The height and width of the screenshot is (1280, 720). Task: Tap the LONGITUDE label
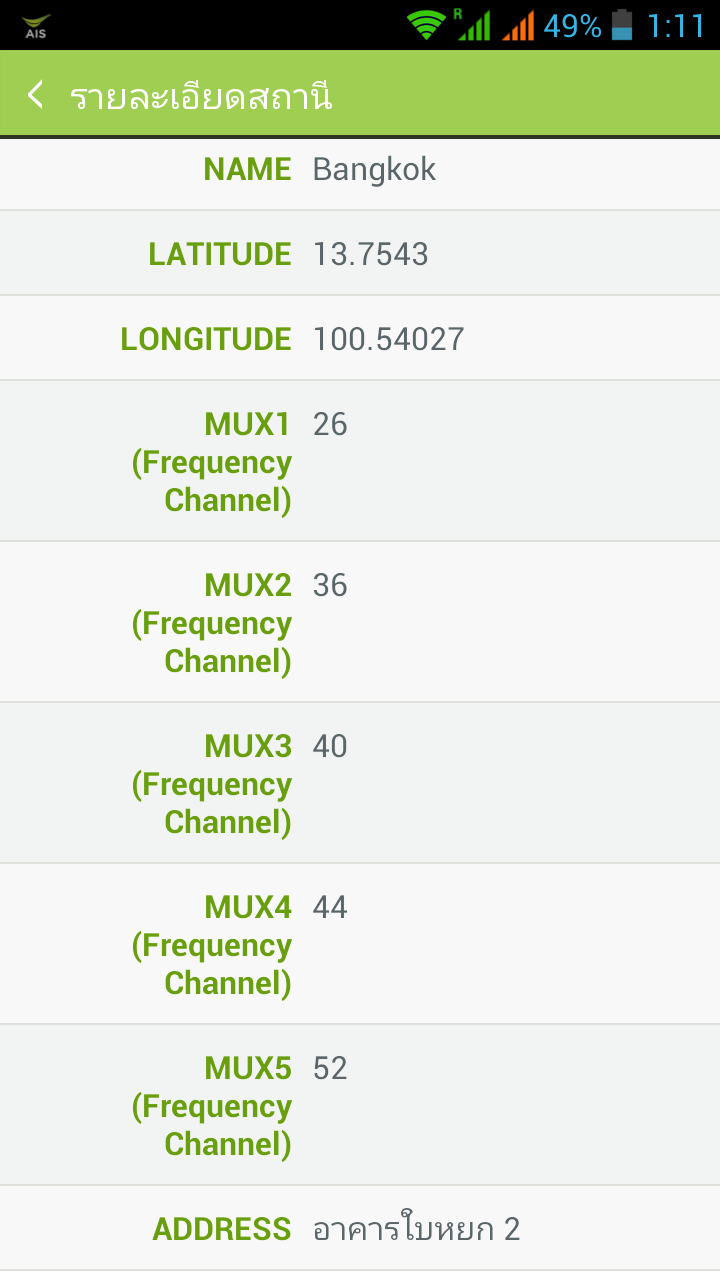point(206,339)
